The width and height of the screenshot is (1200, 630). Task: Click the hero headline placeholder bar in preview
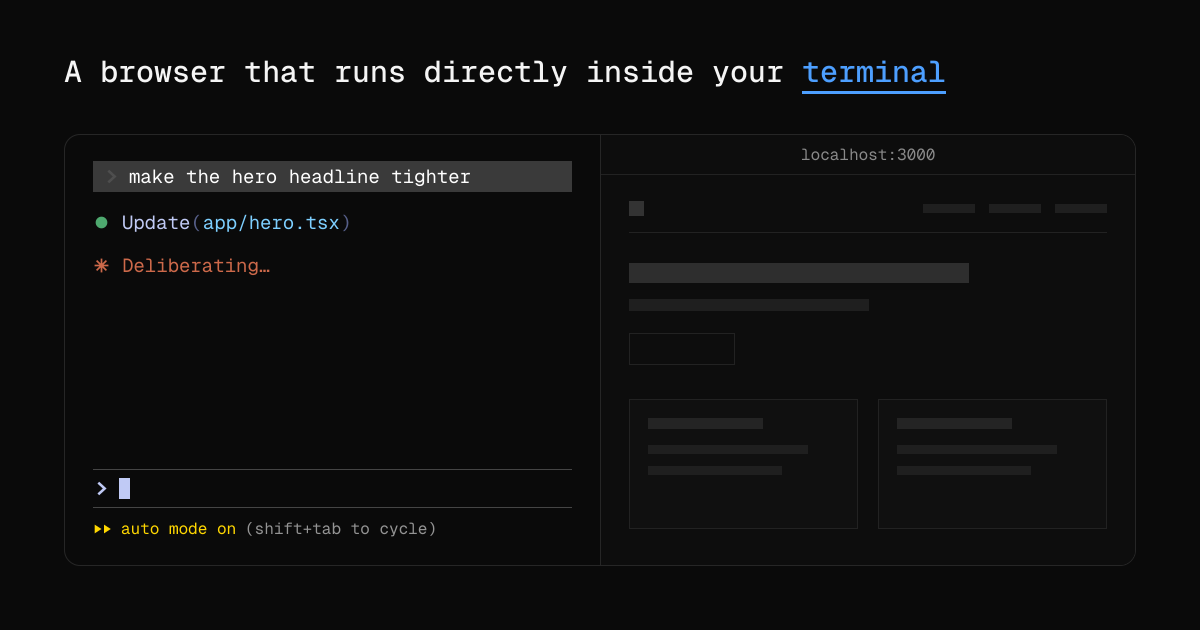[799, 273]
